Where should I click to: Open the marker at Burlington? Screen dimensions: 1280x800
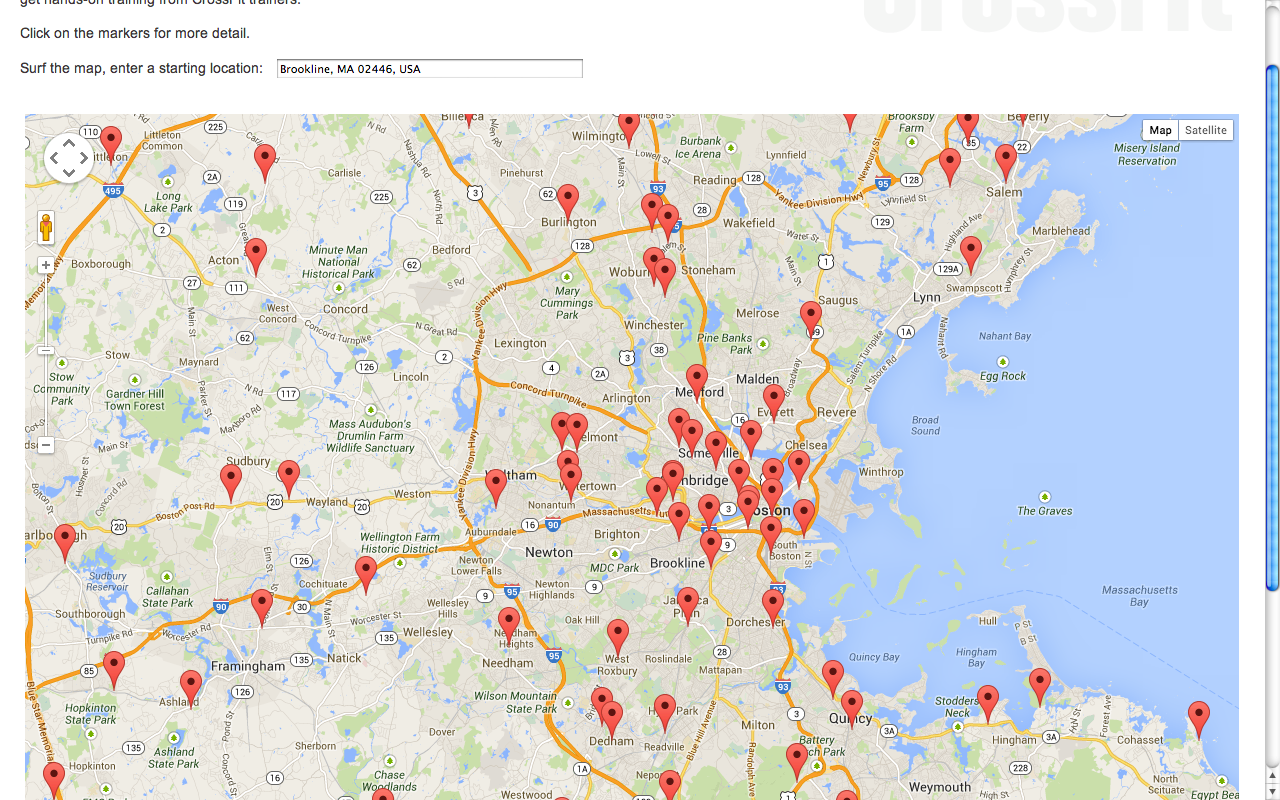click(568, 204)
